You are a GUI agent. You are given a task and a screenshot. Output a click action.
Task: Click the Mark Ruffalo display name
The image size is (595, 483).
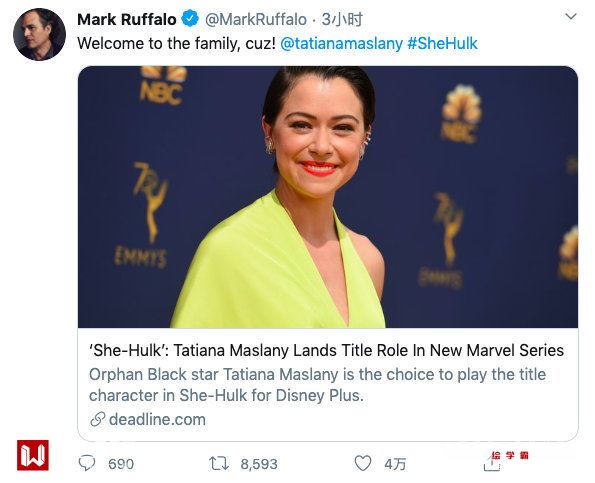coord(127,19)
